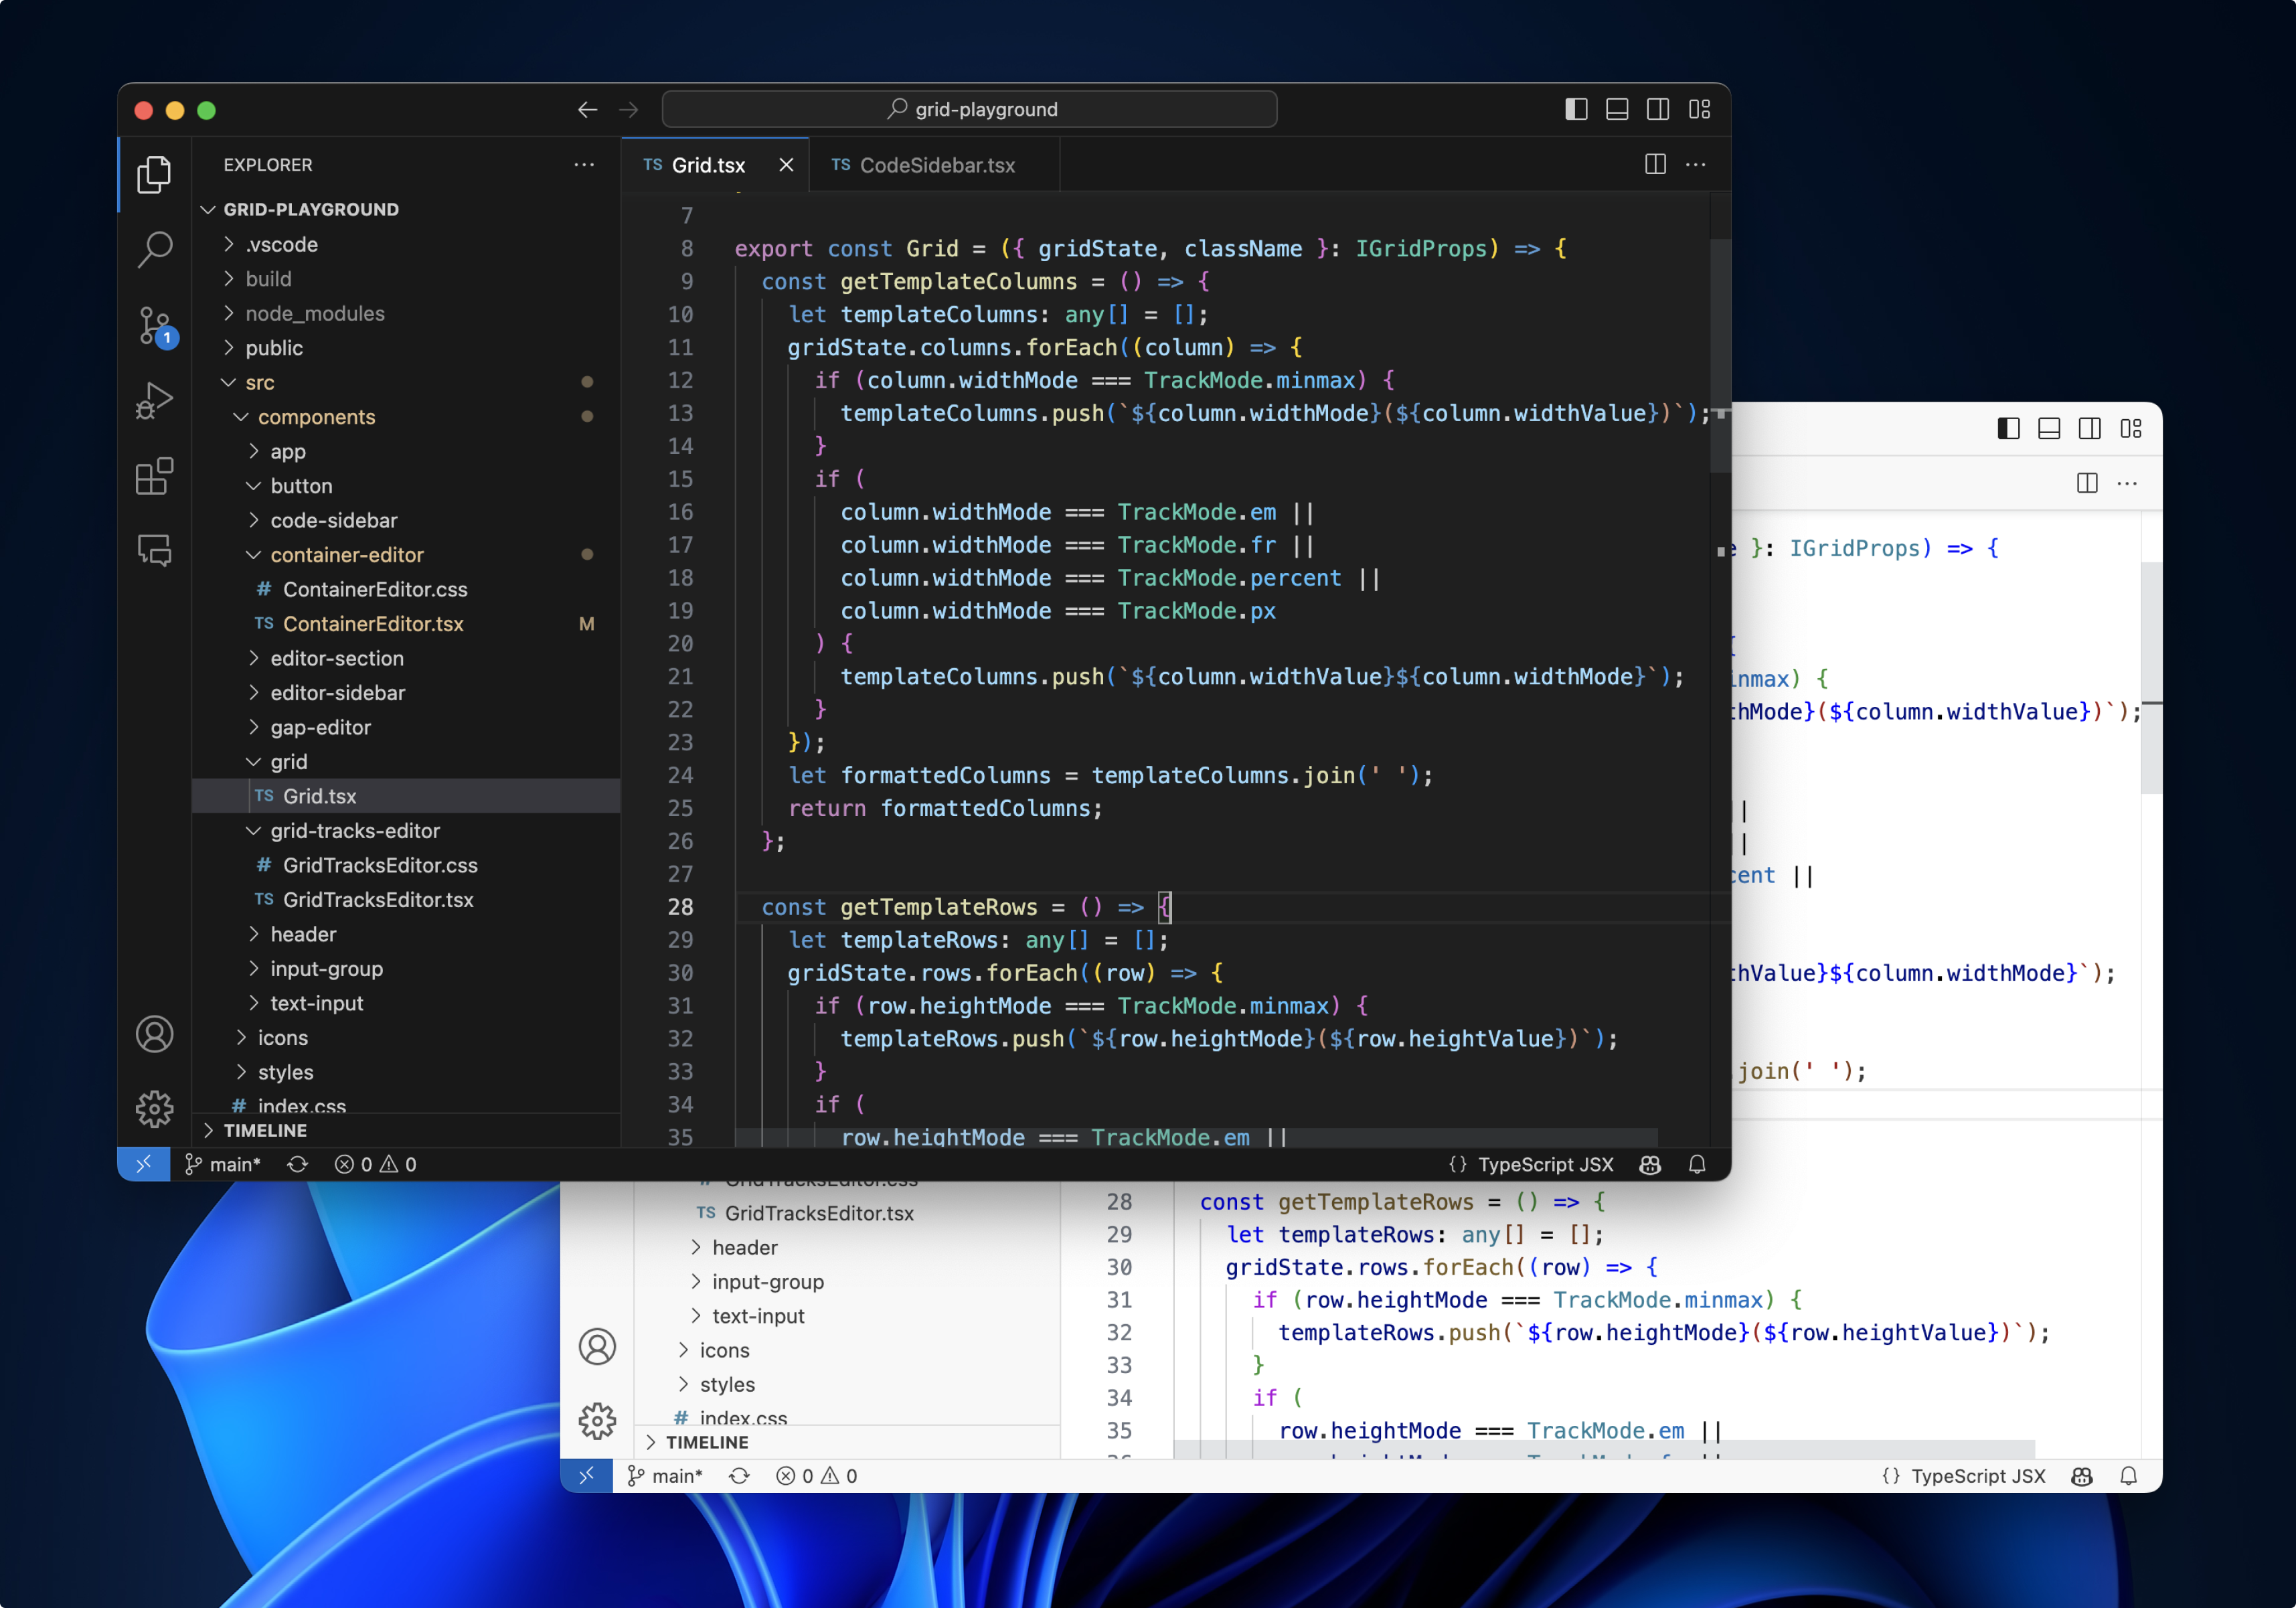The image size is (2296, 1608).
Task: Open the CodeSidebar.tsx tab
Action: pos(938,164)
